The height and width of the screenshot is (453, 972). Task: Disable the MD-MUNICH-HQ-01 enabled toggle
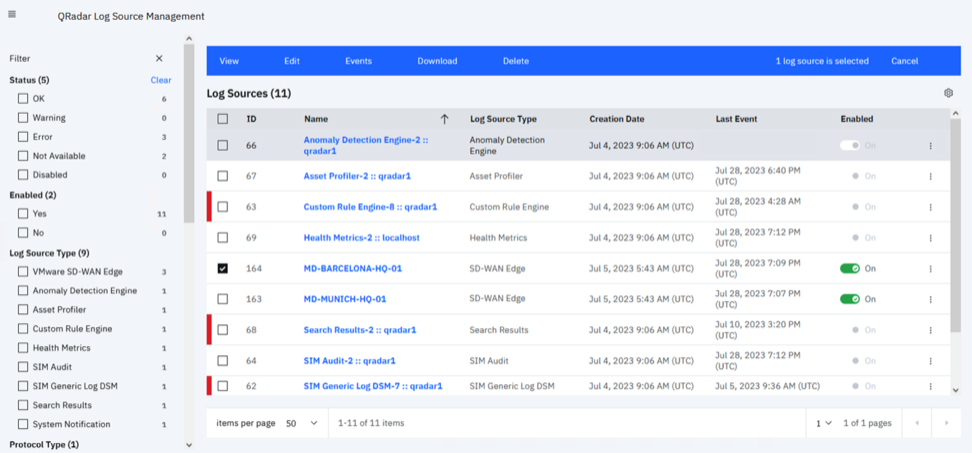coord(850,299)
